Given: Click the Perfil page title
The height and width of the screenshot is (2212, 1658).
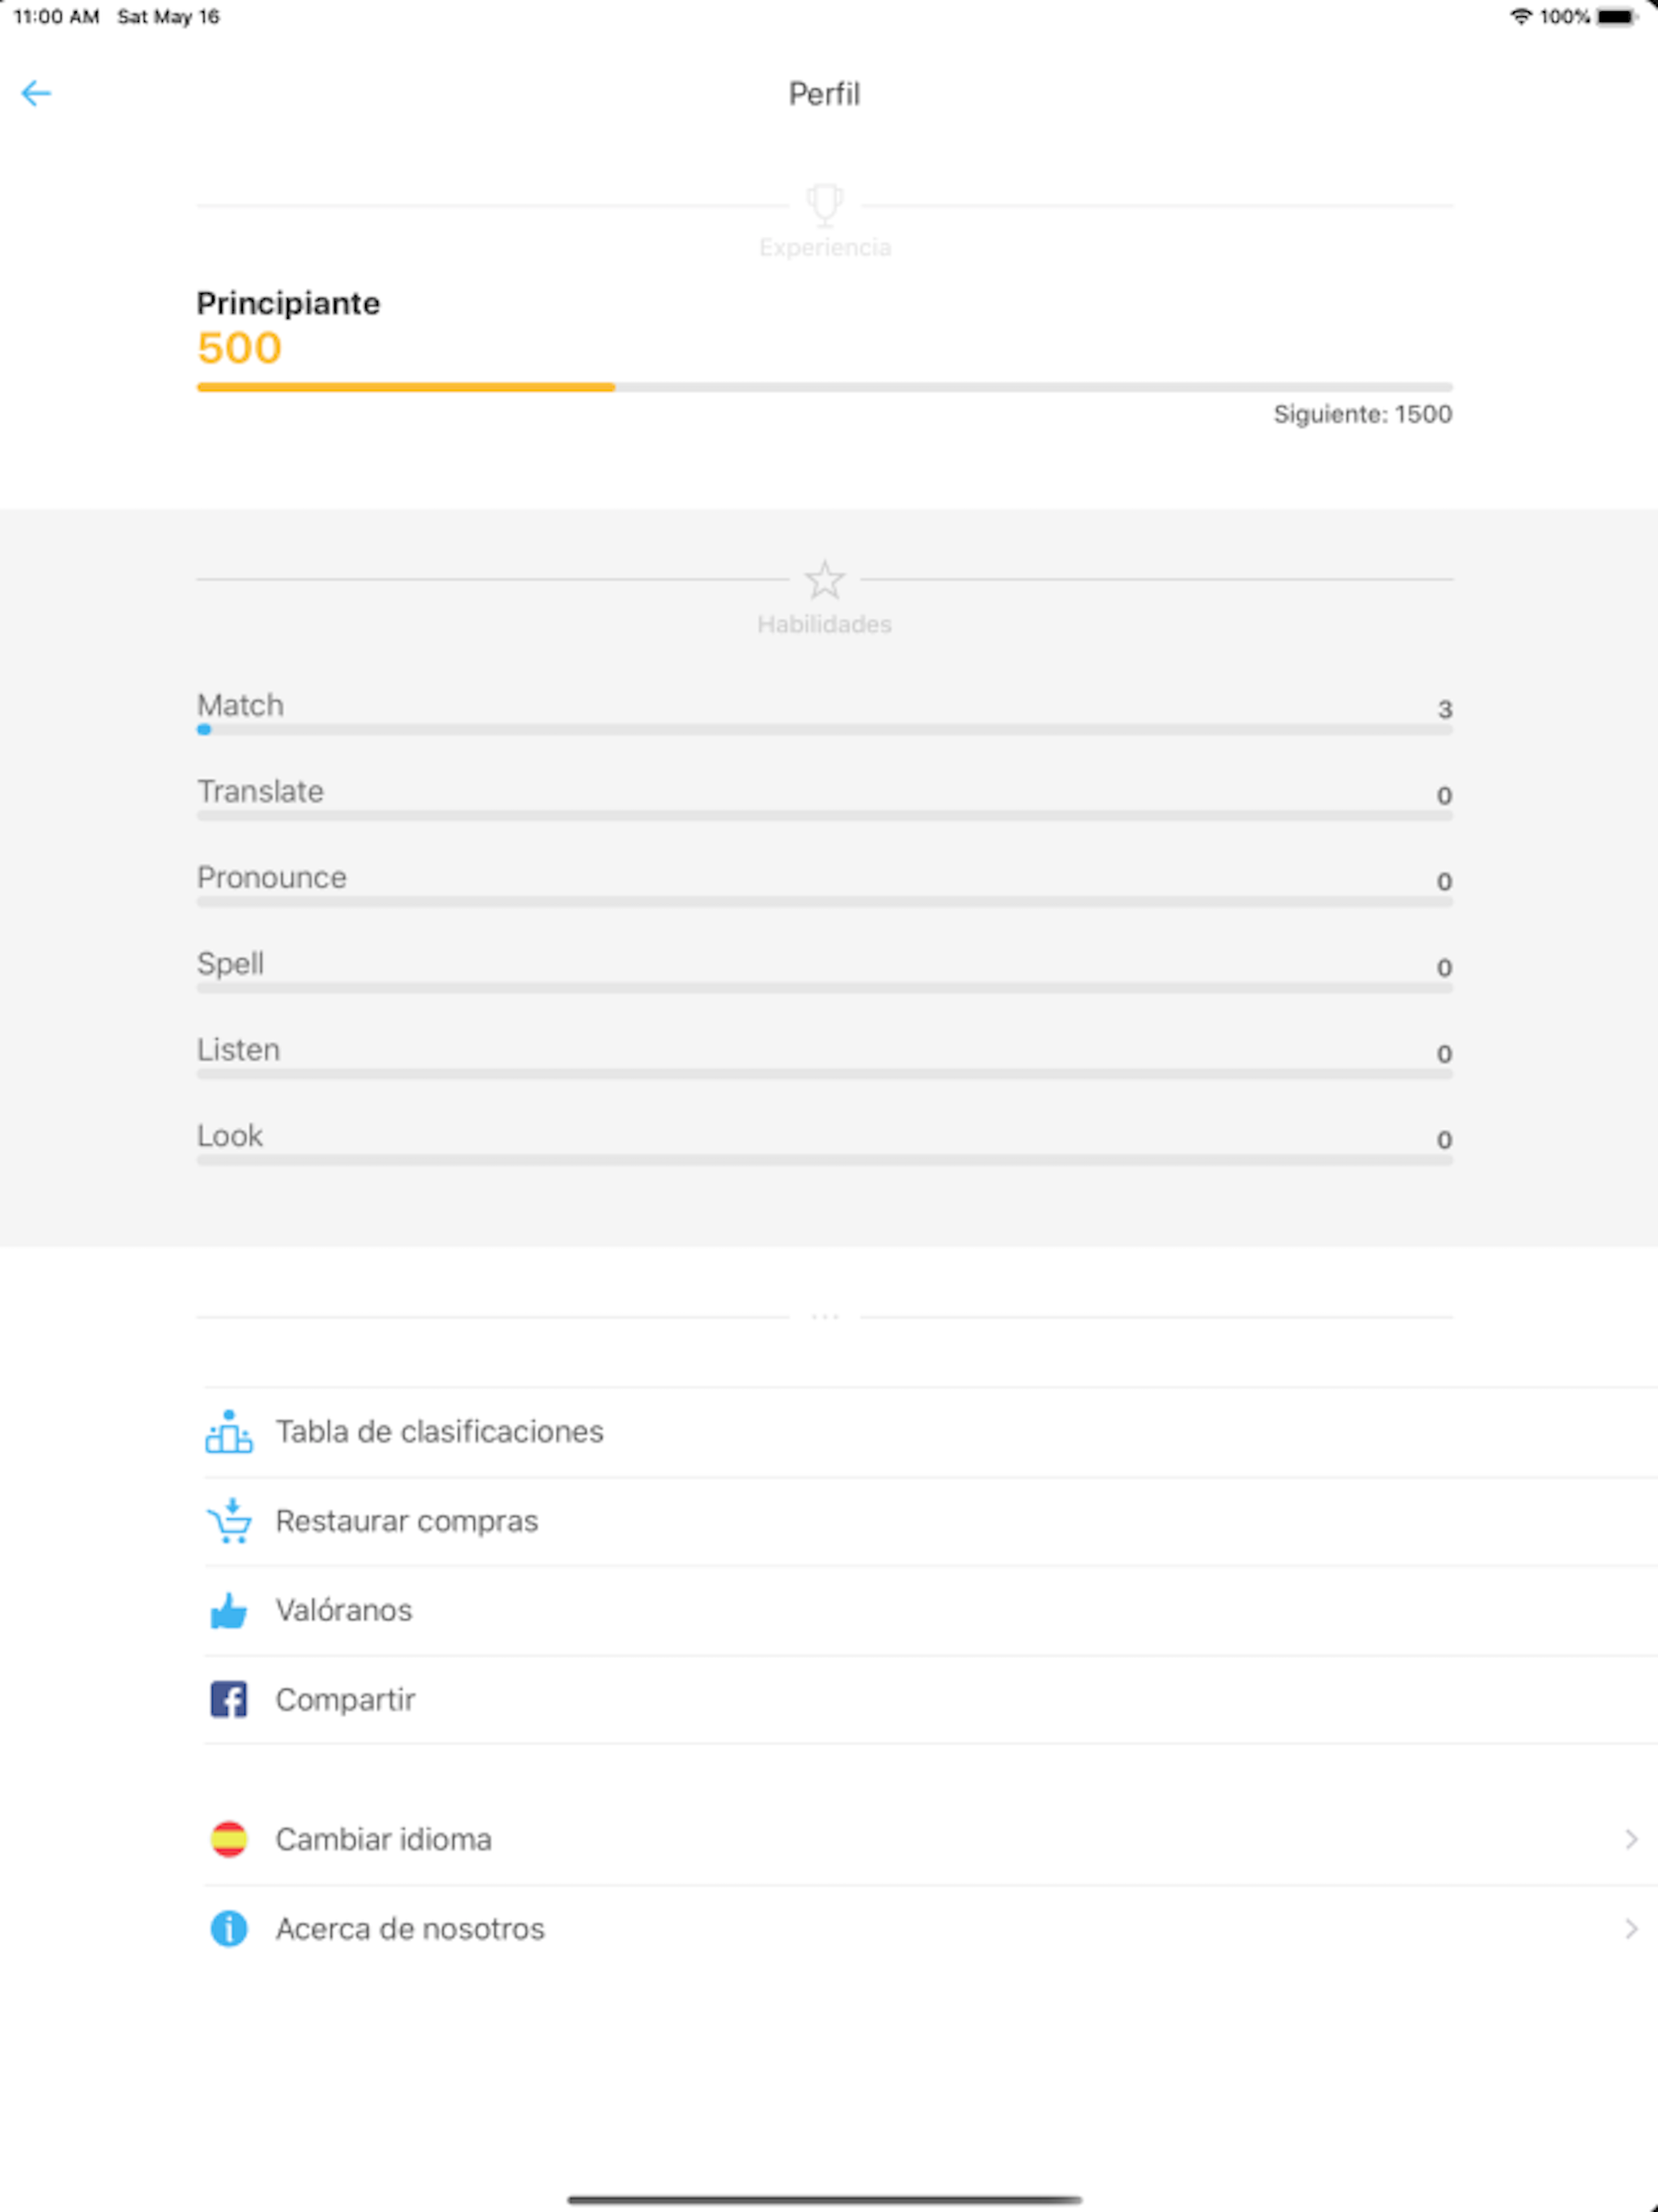Looking at the screenshot, I should click(x=824, y=94).
